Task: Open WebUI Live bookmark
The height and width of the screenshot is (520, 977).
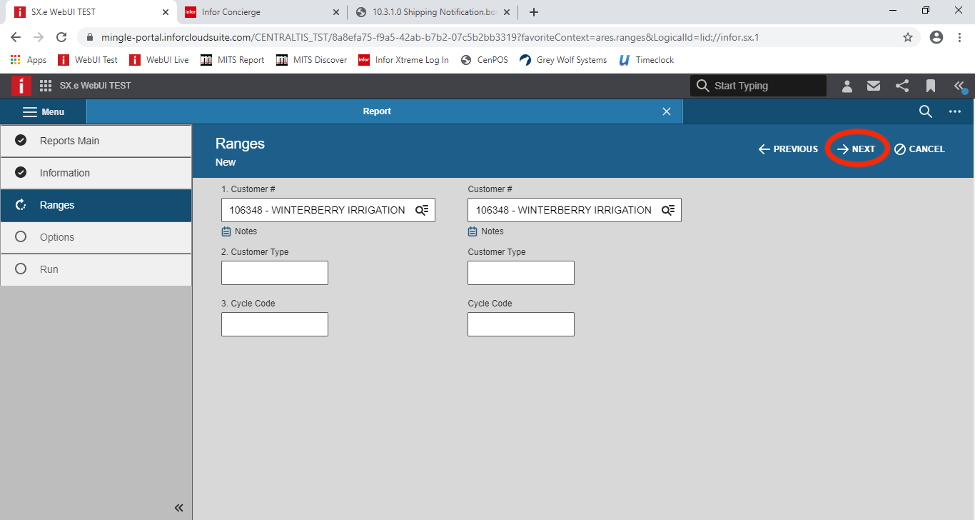Action: click(159, 60)
